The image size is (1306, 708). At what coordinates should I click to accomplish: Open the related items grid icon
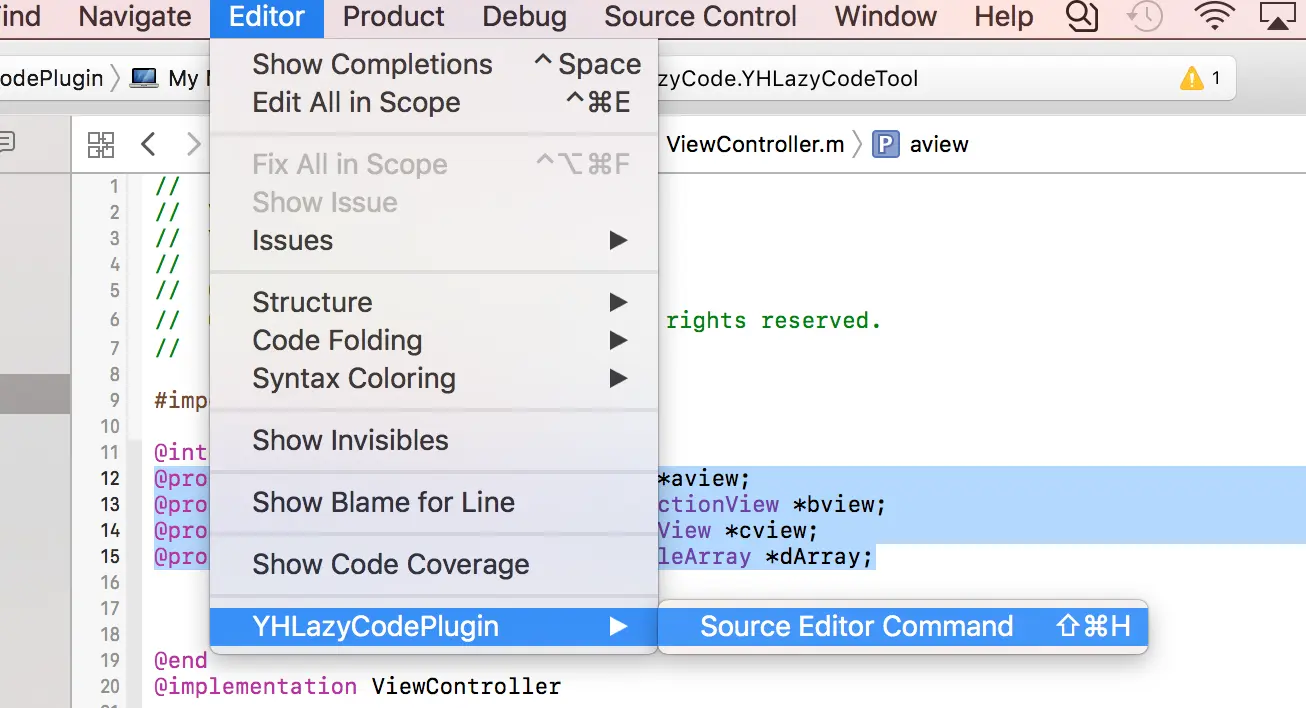pyautogui.click(x=101, y=144)
